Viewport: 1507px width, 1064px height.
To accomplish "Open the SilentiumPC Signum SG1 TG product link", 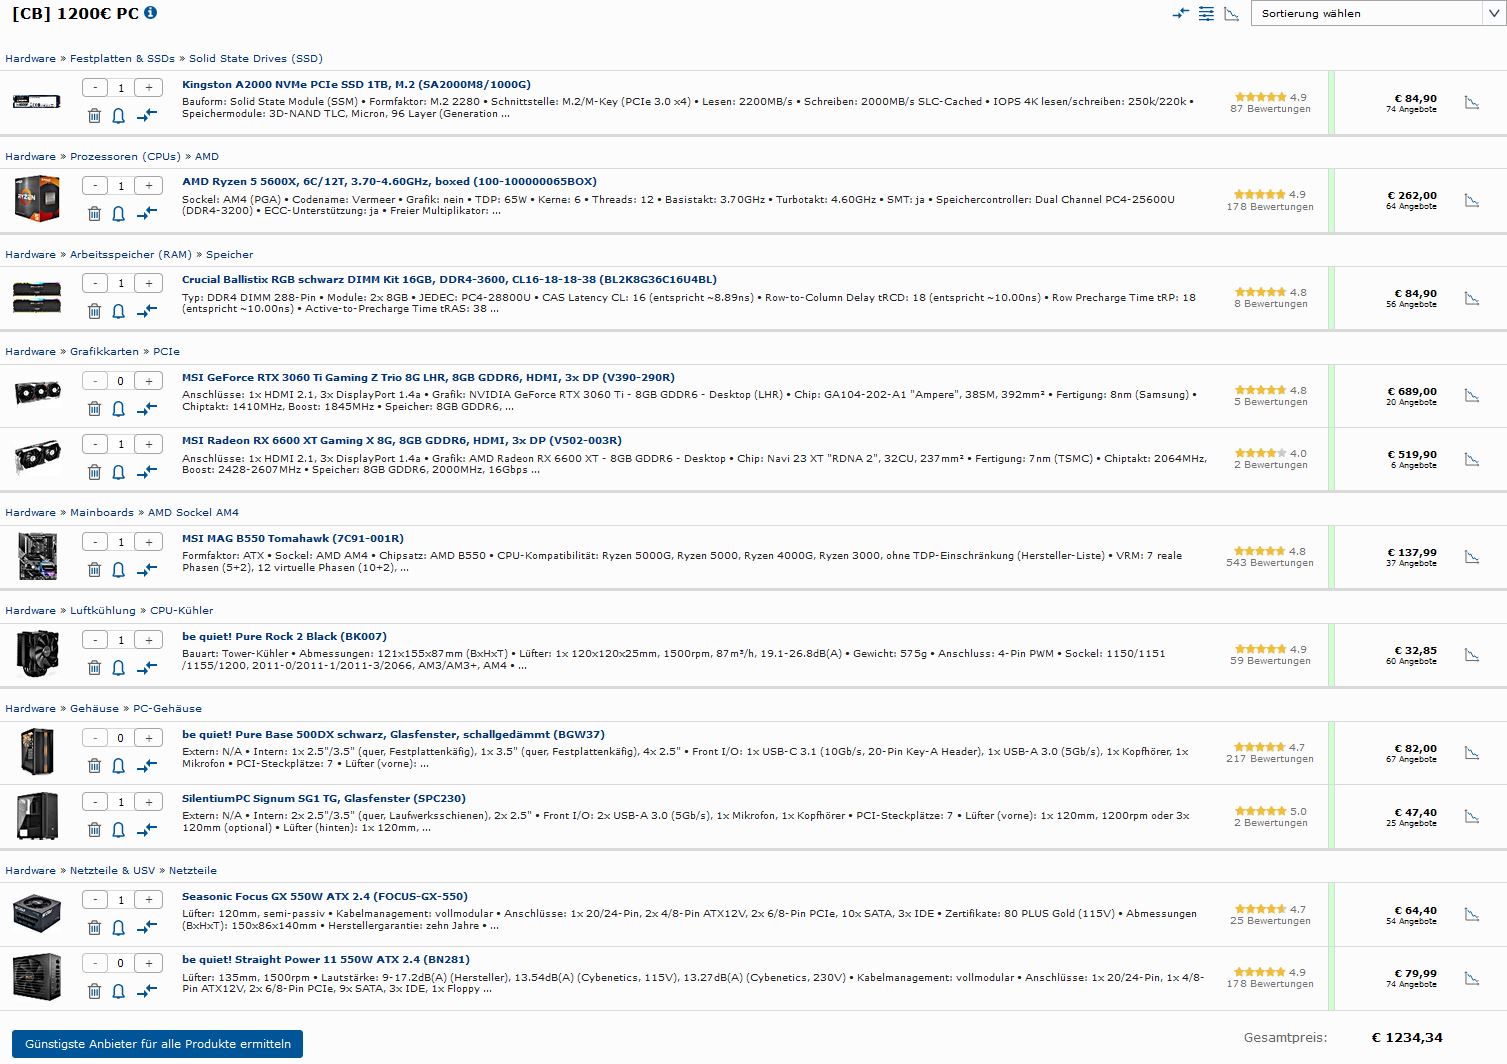I will click(x=324, y=799).
